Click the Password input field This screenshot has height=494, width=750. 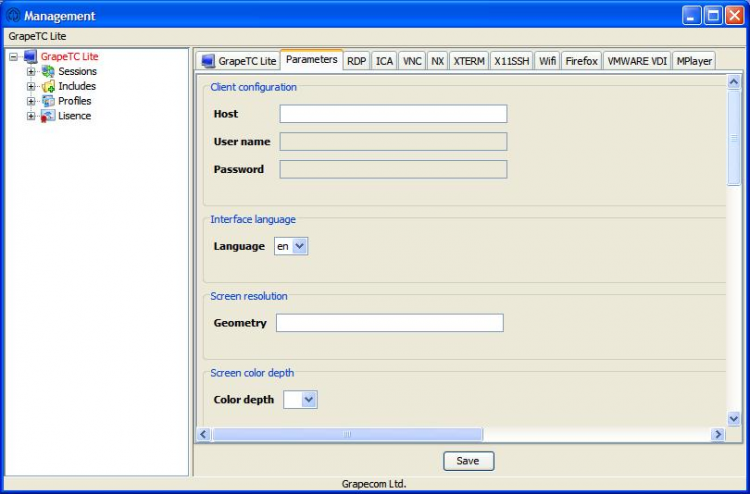point(393,169)
